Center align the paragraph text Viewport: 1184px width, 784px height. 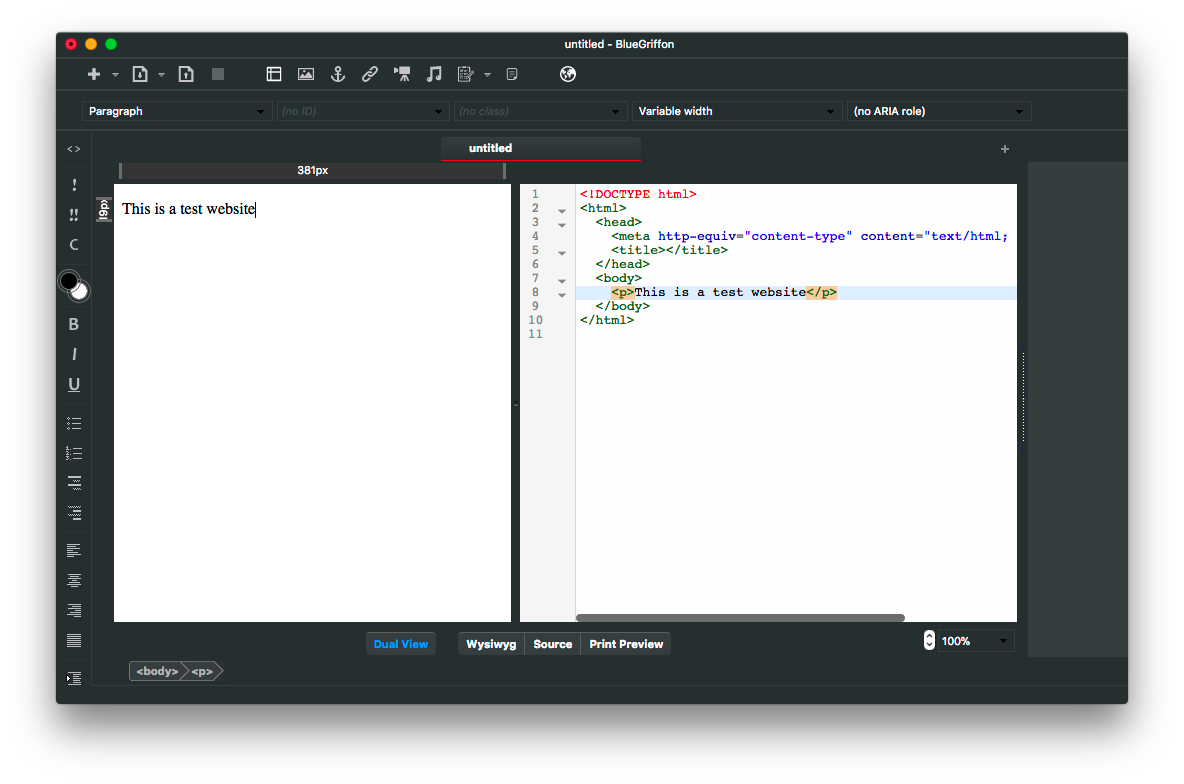pyautogui.click(x=74, y=580)
